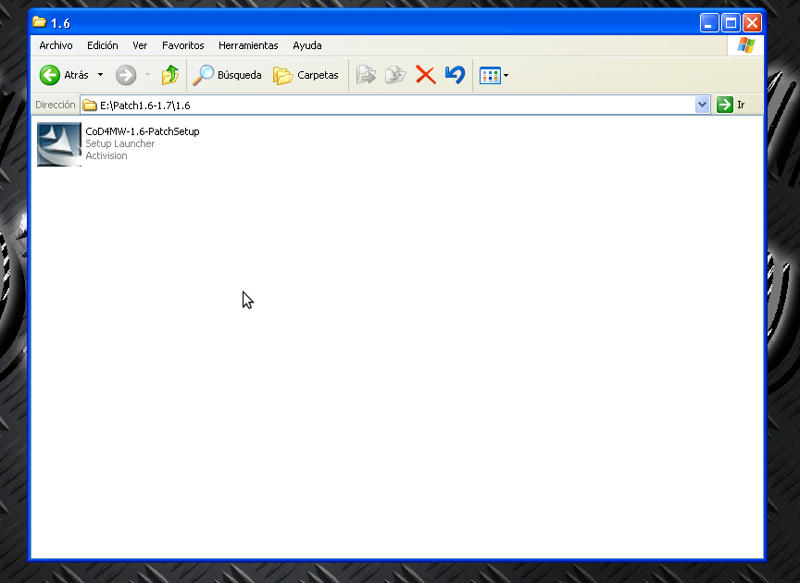
Task: Click the address bar path field
Action: point(388,105)
